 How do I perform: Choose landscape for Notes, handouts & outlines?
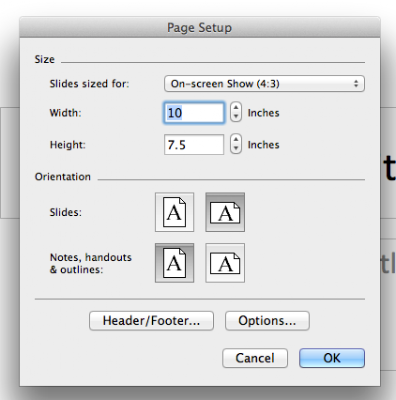pos(225,263)
